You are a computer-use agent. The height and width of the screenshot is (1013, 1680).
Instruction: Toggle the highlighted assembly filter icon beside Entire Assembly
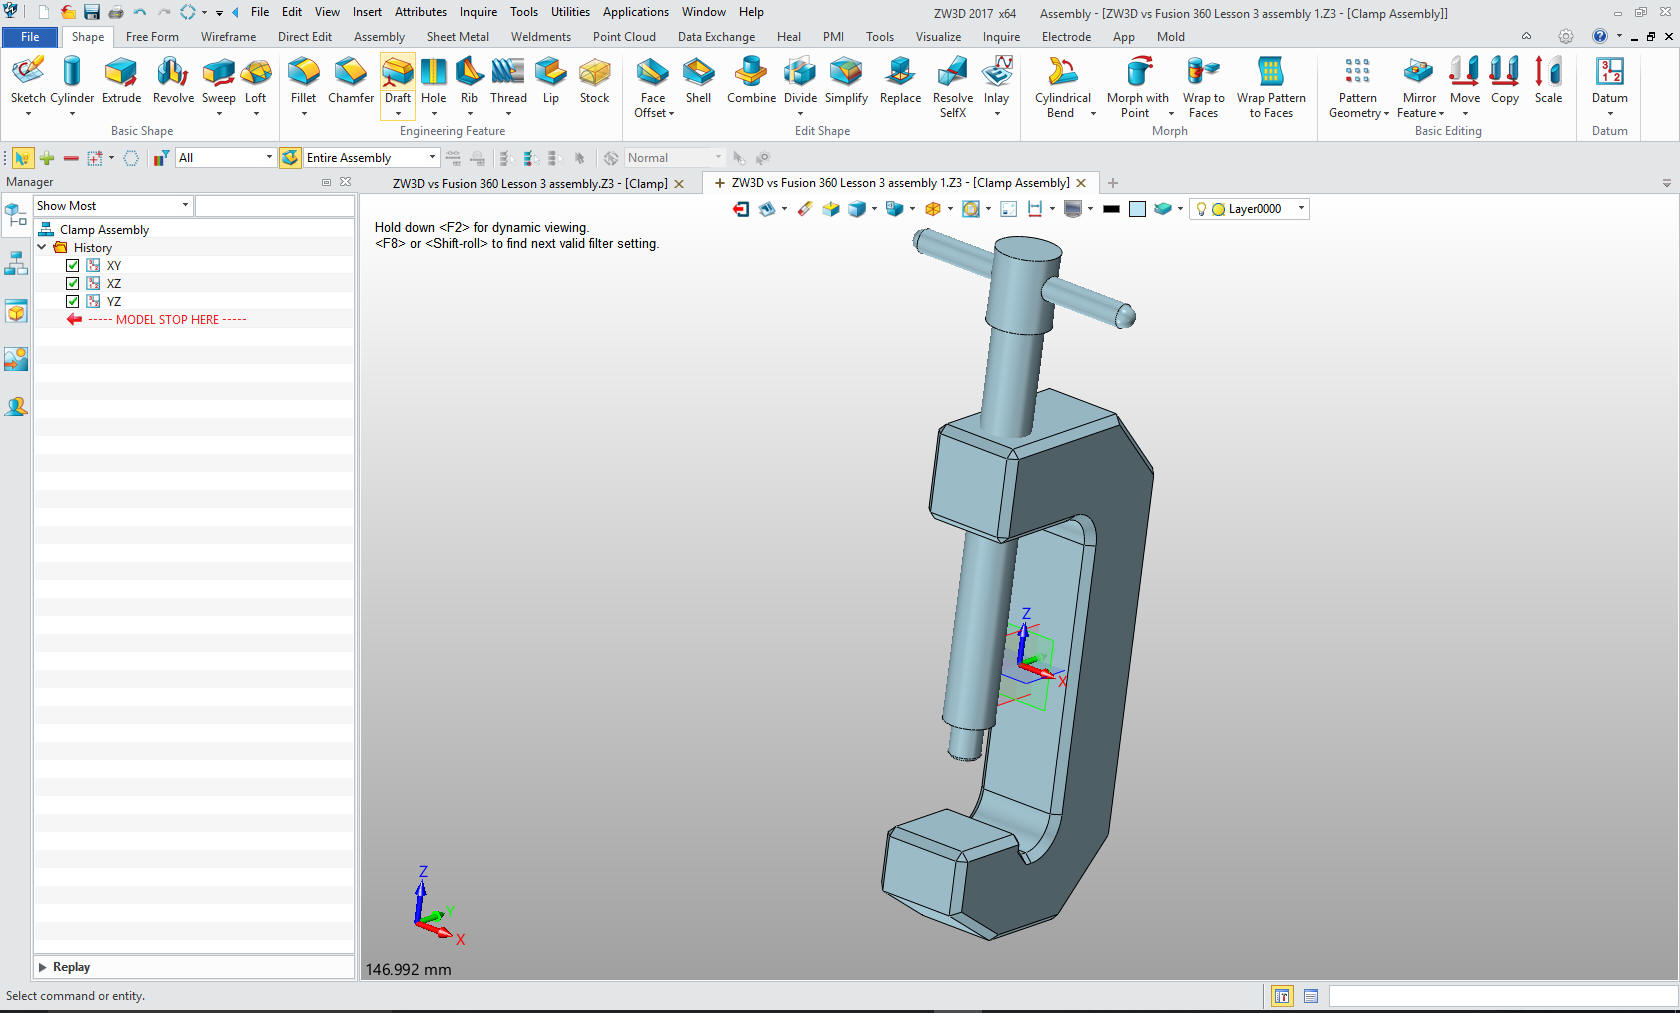[290, 158]
